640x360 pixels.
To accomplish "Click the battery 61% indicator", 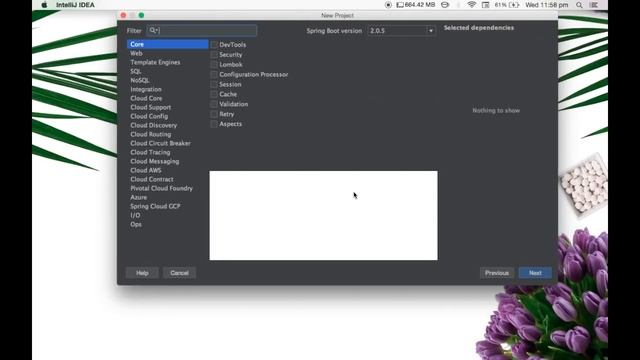I will pos(507,5).
